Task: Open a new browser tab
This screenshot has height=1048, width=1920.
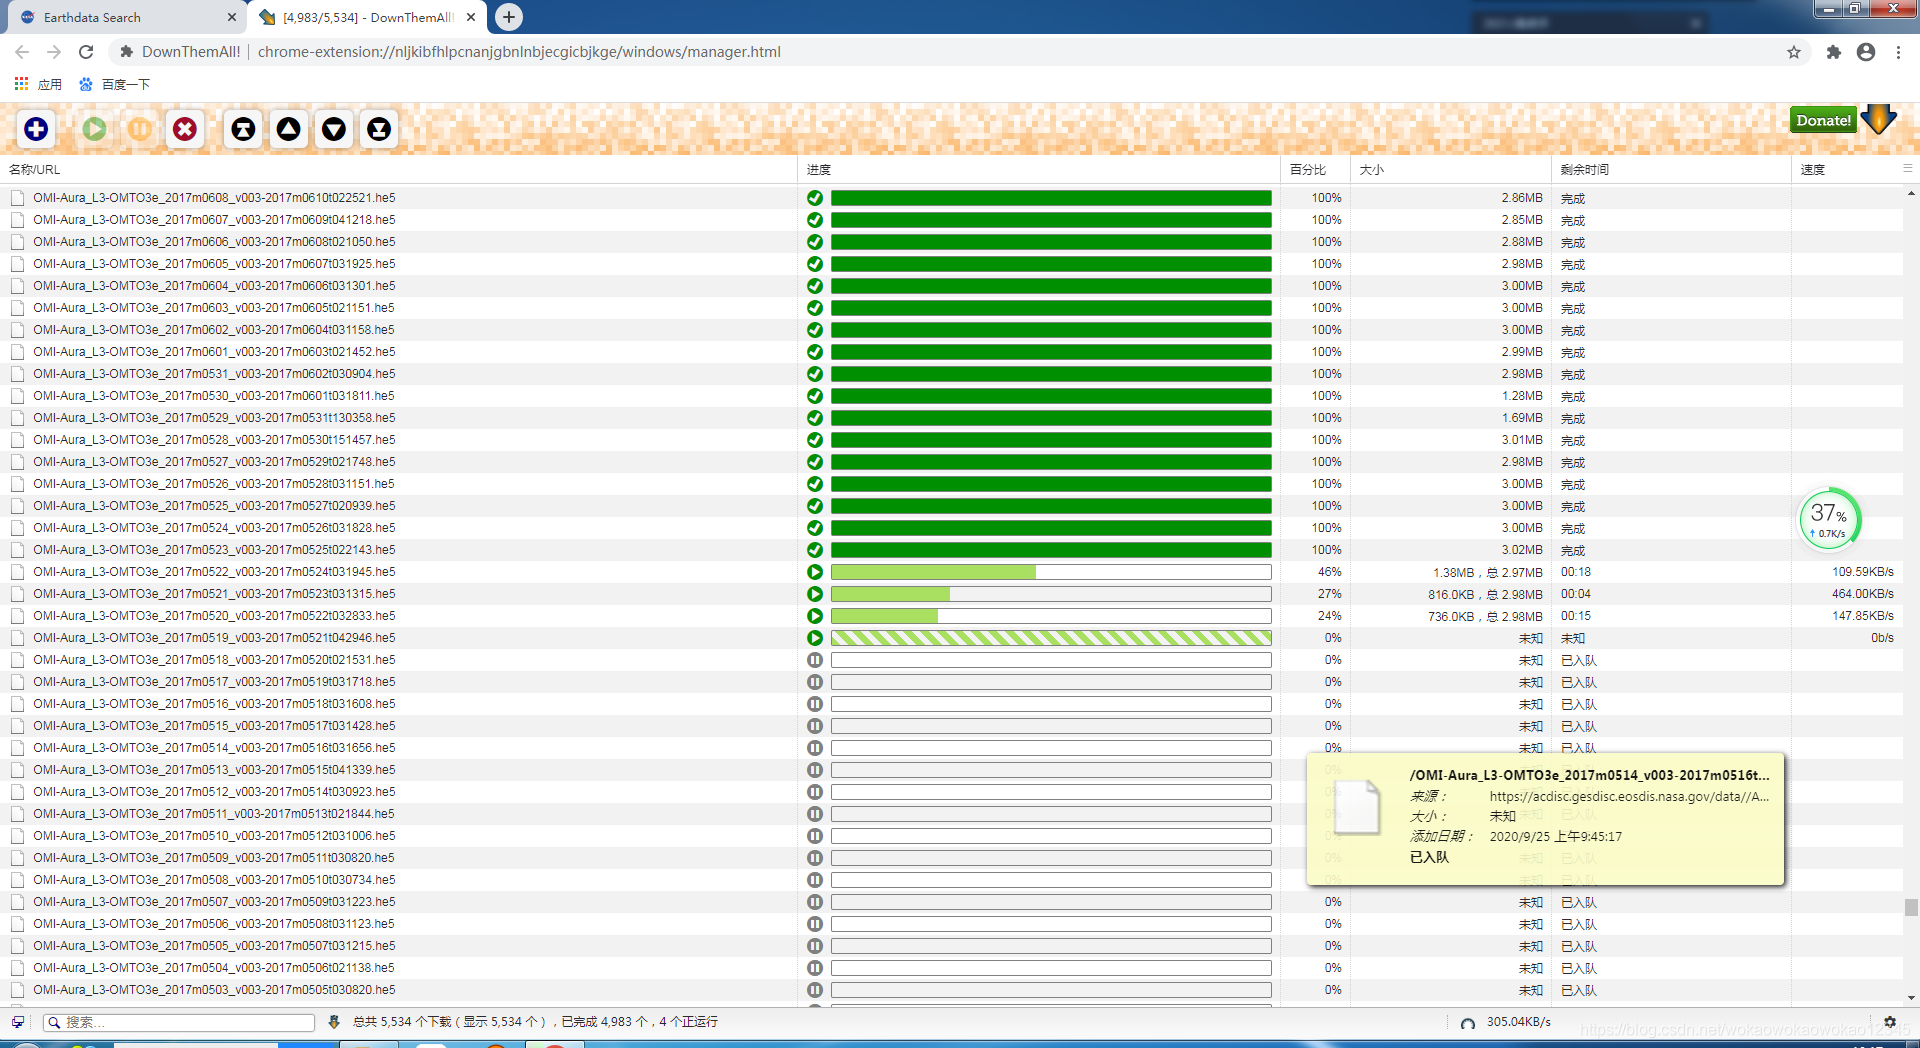Action: click(509, 17)
